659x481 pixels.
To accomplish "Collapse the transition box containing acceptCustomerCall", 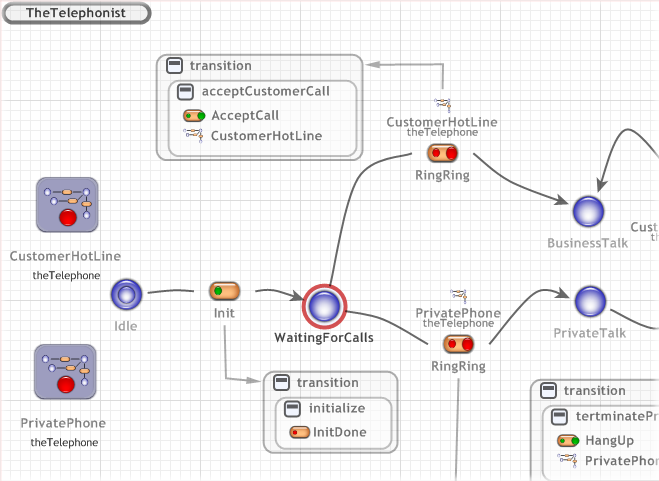I will 174,66.
